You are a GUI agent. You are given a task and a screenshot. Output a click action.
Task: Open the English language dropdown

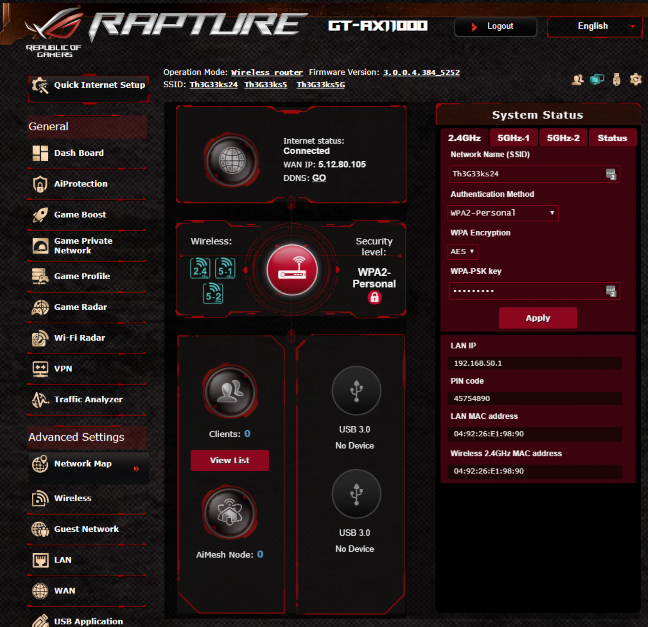(595, 26)
